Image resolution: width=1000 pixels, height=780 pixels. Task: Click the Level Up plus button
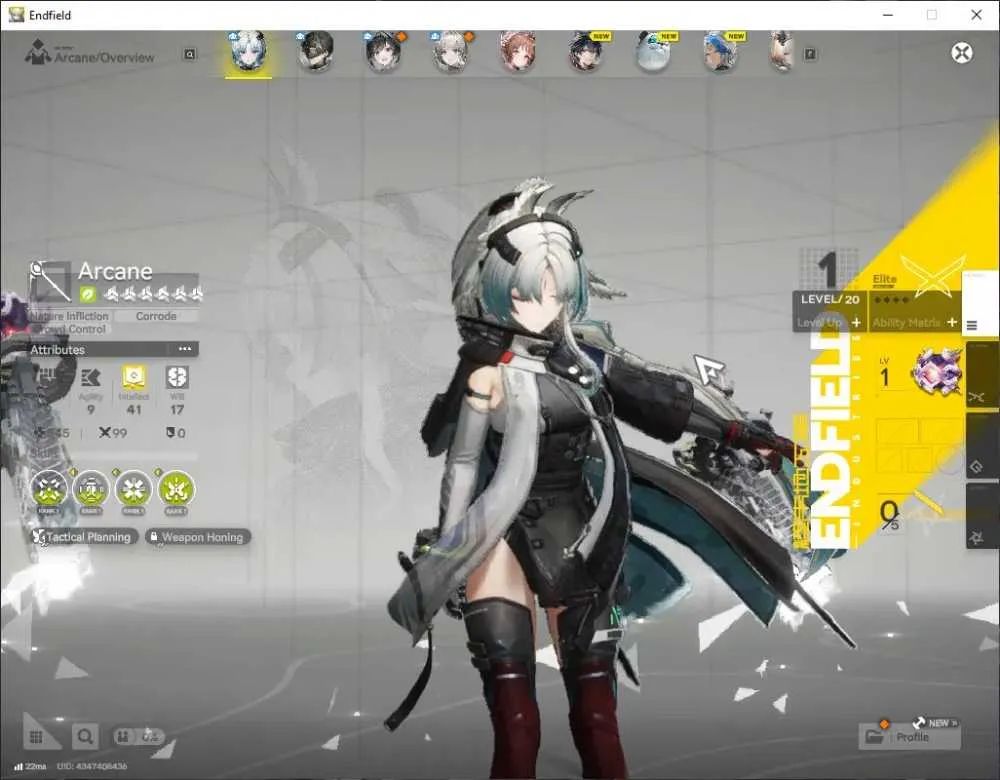(x=856, y=323)
